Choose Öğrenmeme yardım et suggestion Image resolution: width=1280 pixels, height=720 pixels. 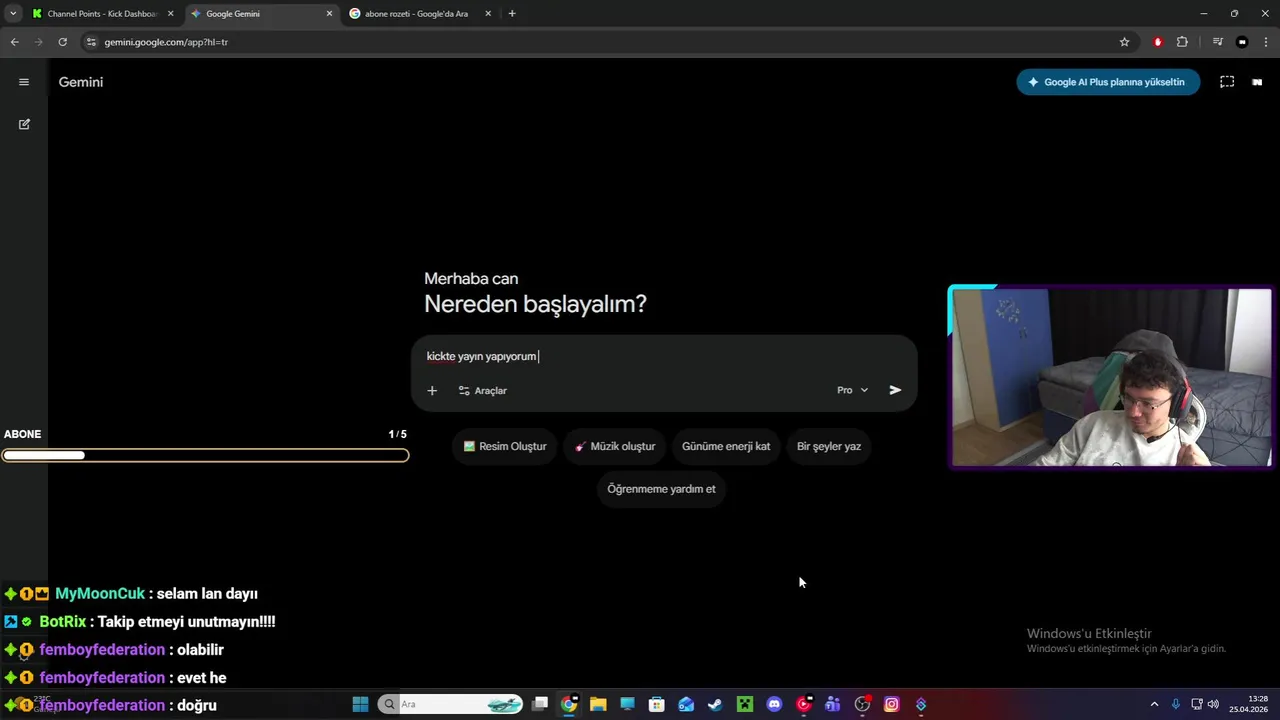click(661, 489)
